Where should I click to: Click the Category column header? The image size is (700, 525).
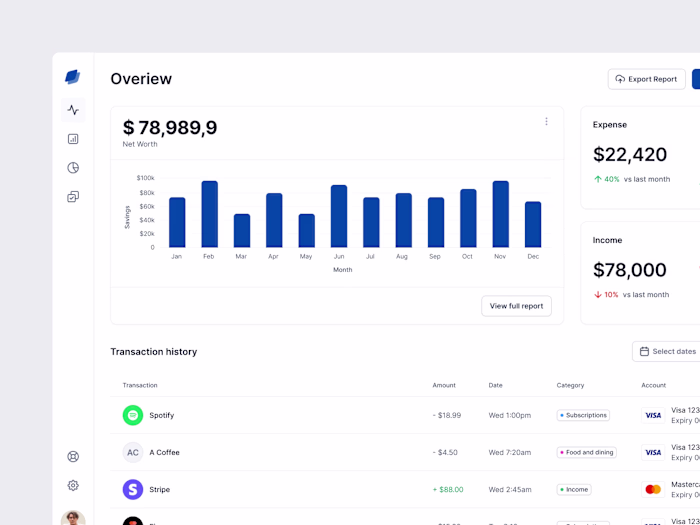[570, 385]
